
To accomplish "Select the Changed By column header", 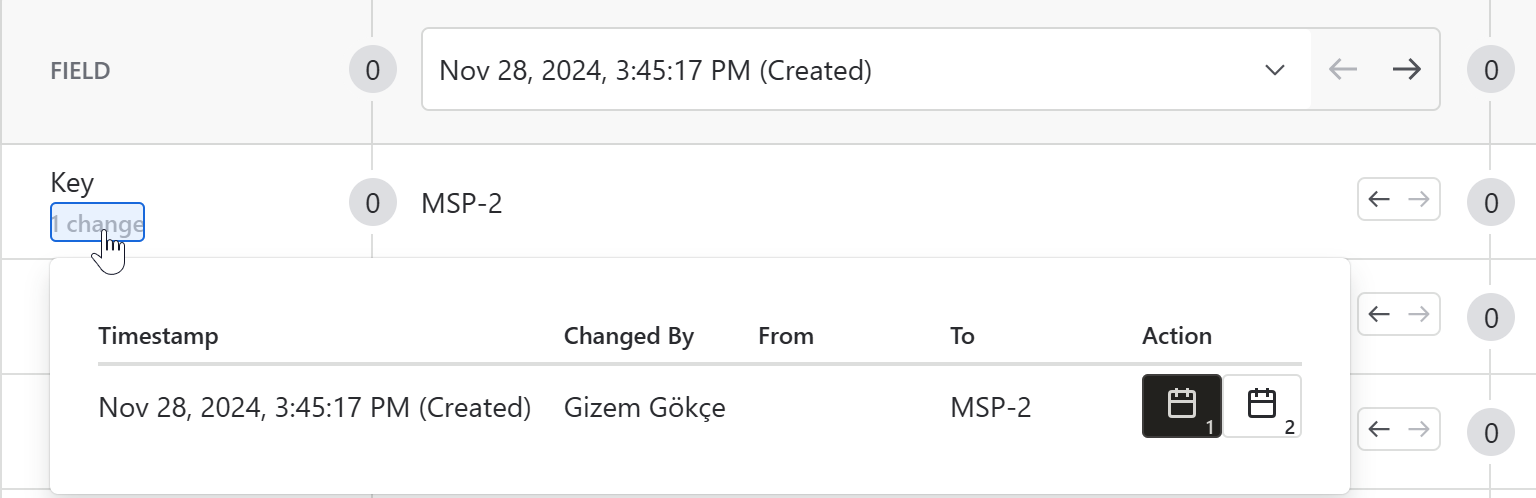I will [x=628, y=336].
